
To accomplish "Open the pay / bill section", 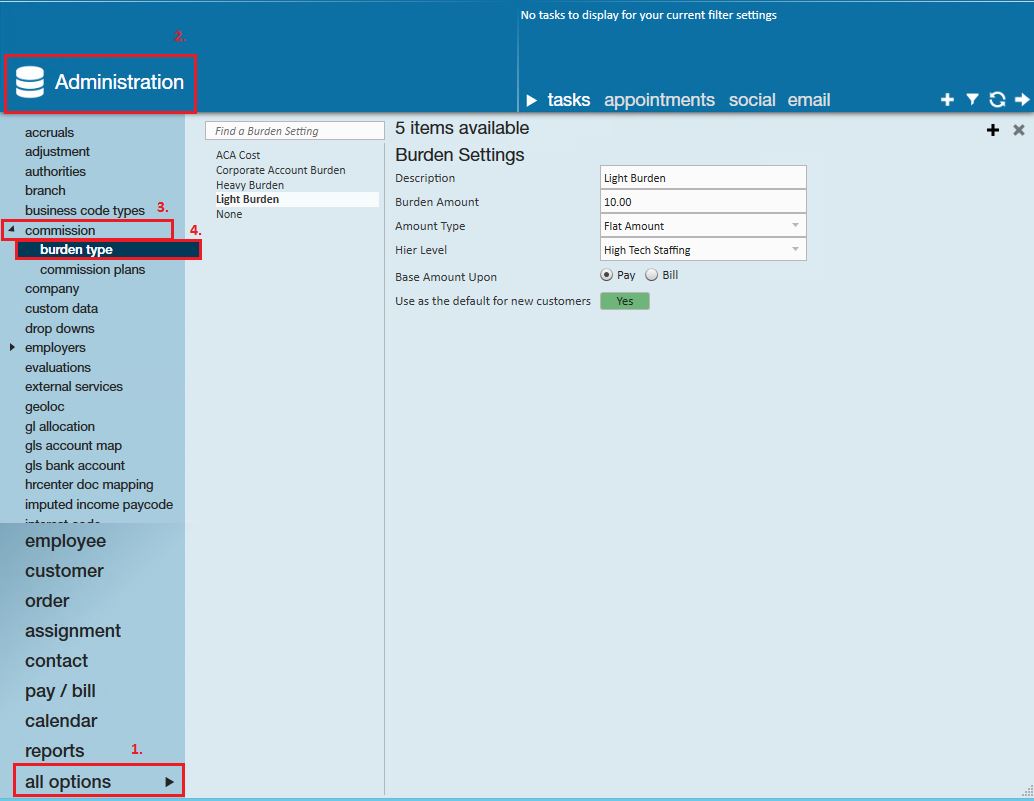I will pyautogui.click(x=60, y=691).
